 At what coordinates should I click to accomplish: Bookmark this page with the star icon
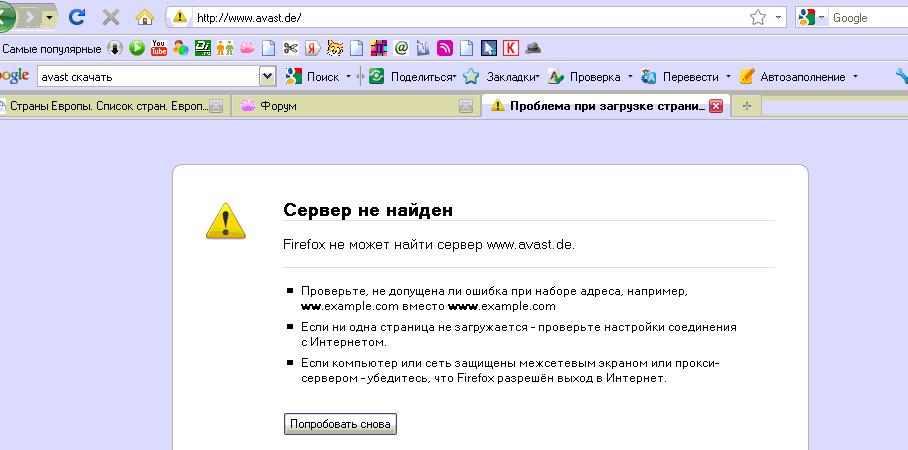pyautogui.click(x=757, y=17)
